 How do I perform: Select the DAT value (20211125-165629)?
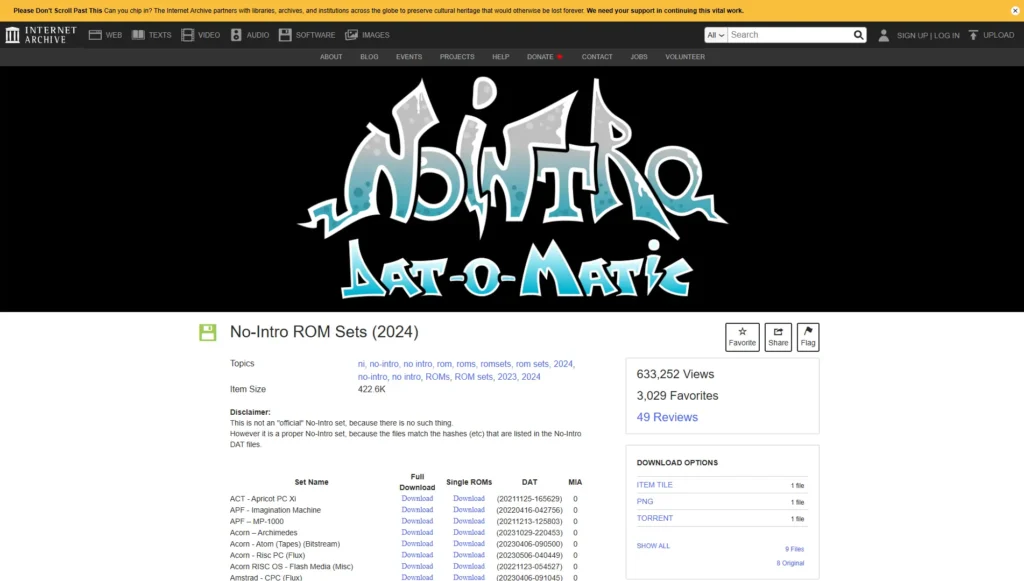[x=529, y=499]
